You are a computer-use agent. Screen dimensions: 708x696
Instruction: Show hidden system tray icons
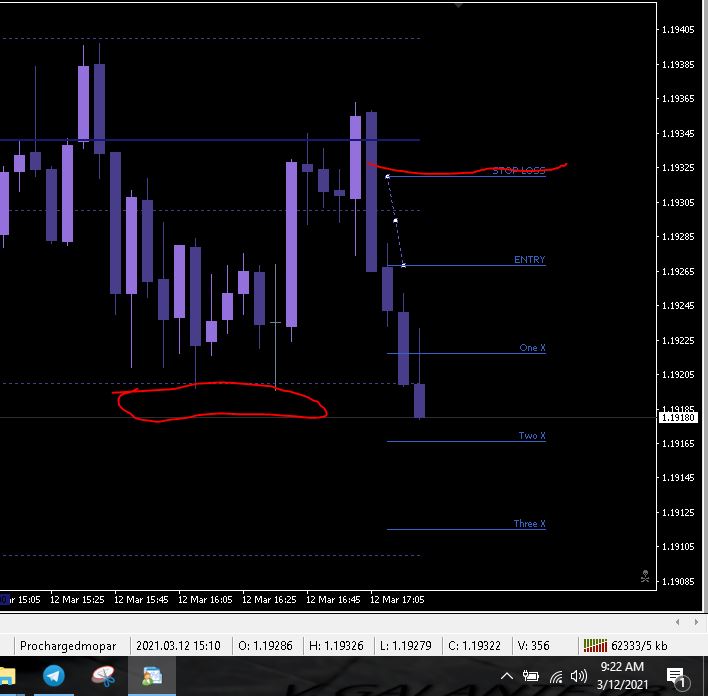507,676
